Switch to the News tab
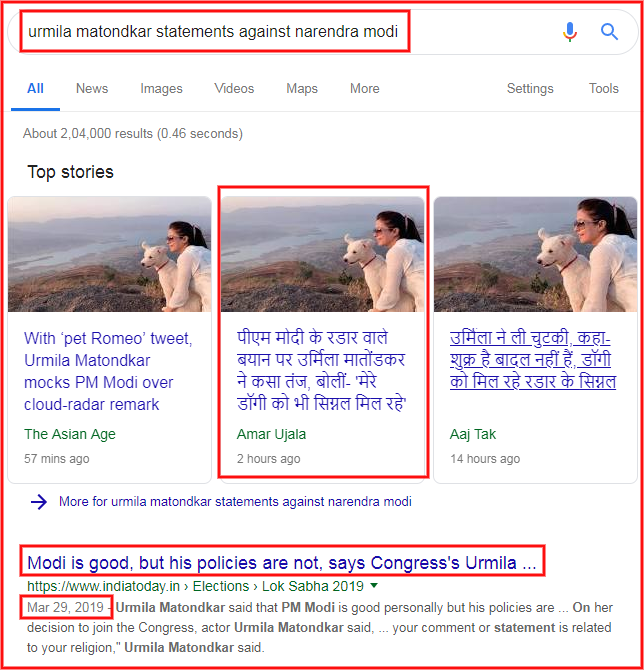The image size is (644, 670). tap(92, 88)
